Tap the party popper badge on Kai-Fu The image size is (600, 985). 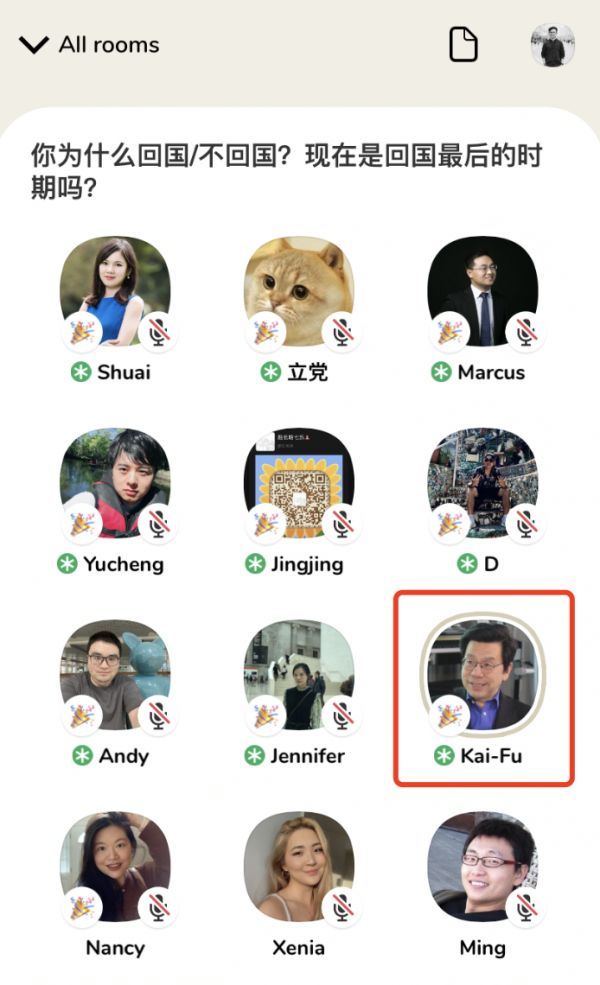point(450,716)
